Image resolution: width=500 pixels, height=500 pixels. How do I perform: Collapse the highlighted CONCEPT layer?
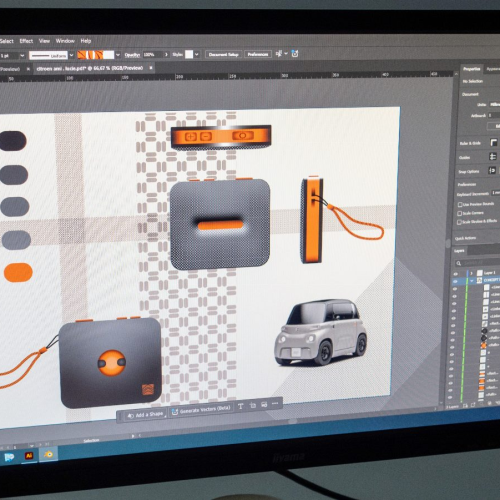(x=471, y=281)
